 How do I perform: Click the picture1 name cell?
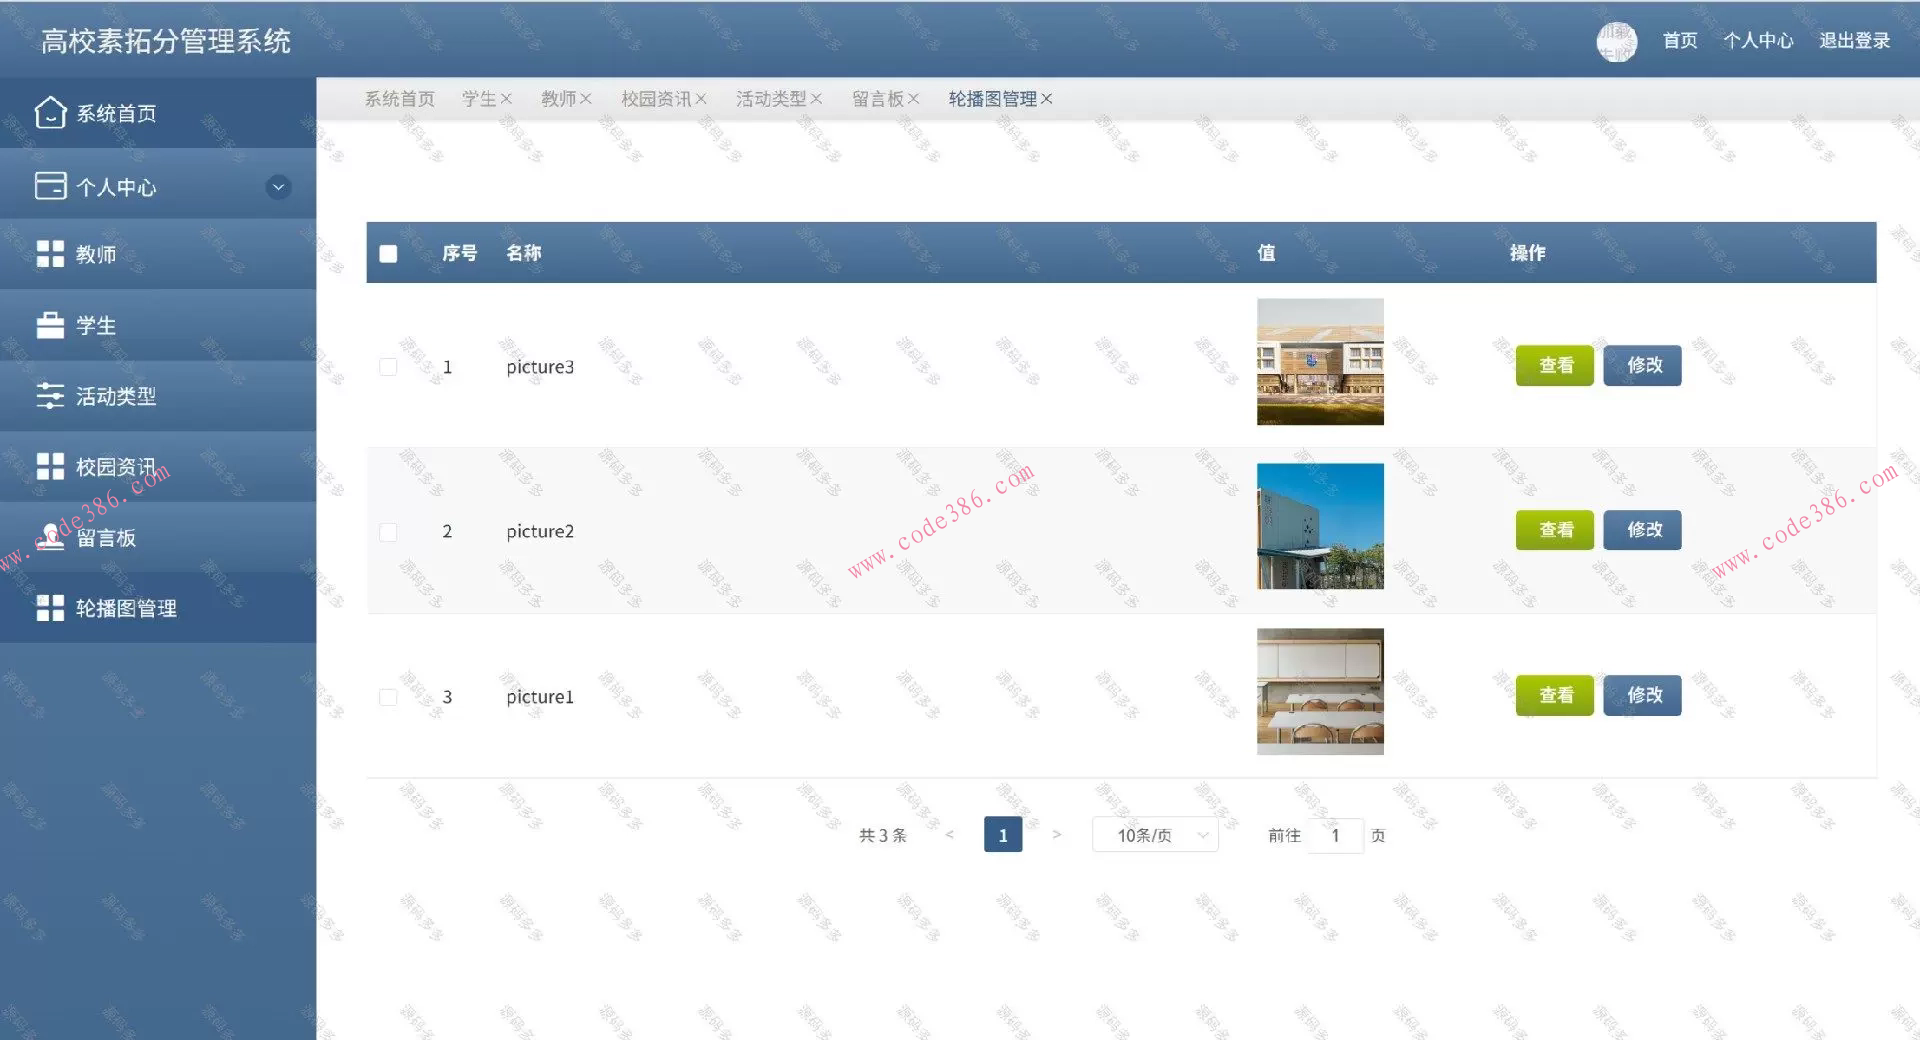540,697
